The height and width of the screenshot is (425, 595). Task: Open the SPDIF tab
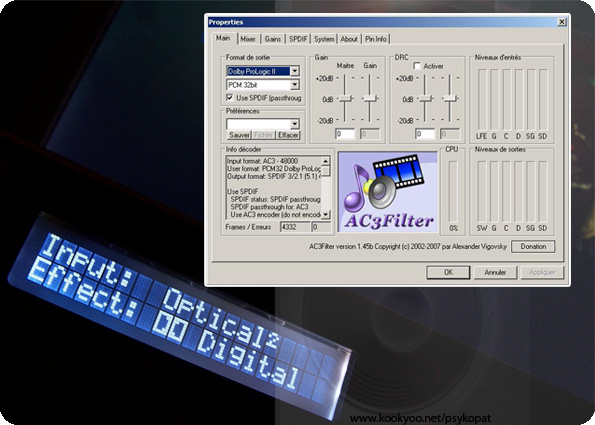tap(298, 39)
